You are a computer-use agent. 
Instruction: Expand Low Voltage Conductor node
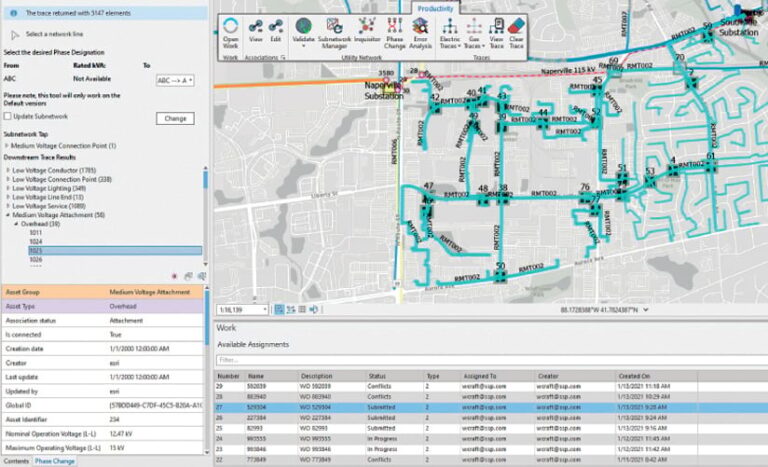click(x=8, y=170)
